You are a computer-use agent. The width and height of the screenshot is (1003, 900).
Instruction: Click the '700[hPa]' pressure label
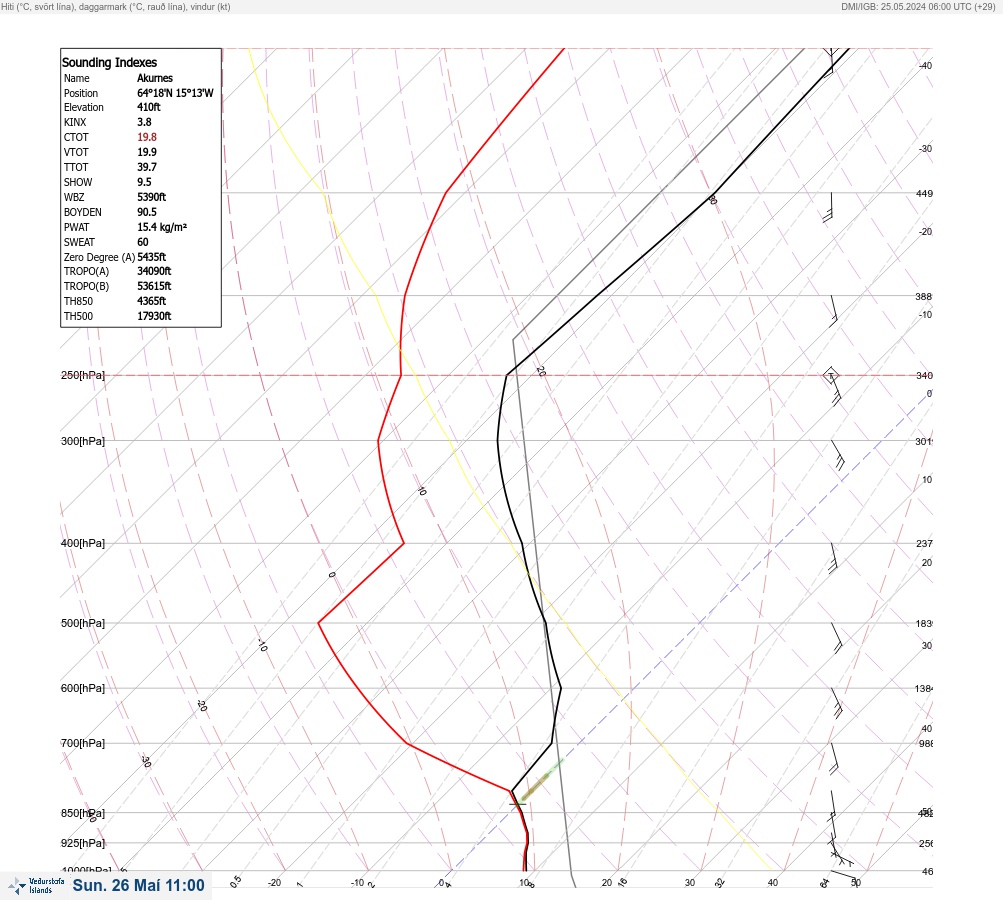coord(83,743)
